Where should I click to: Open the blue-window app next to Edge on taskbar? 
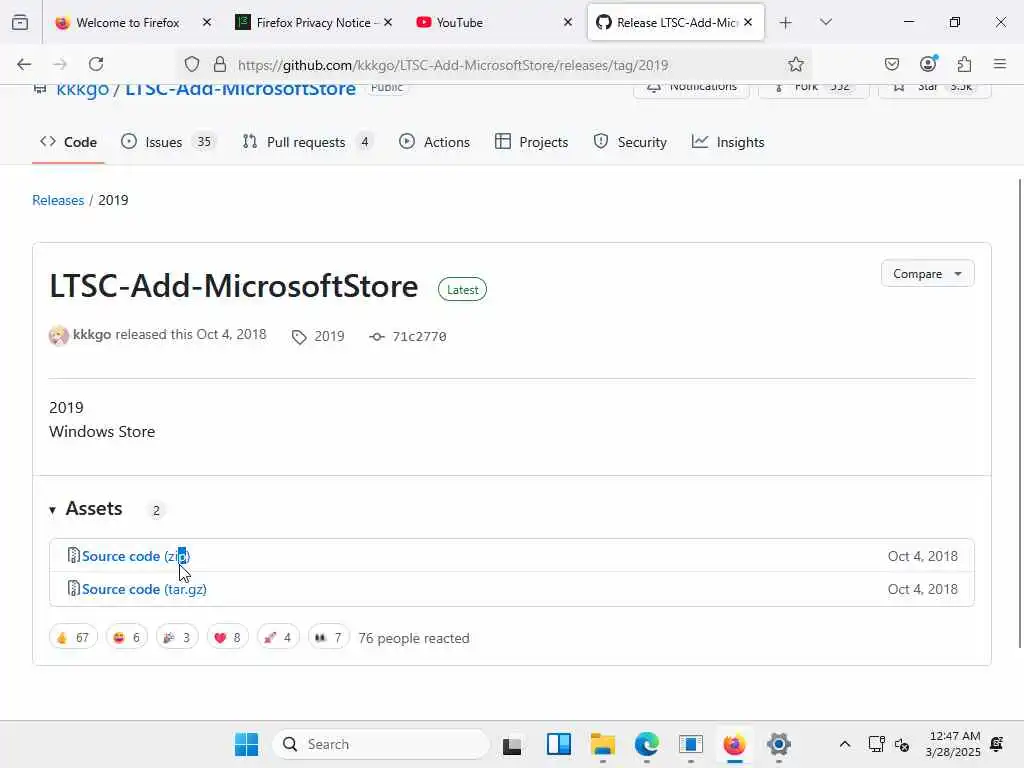(x=690, y=744)
